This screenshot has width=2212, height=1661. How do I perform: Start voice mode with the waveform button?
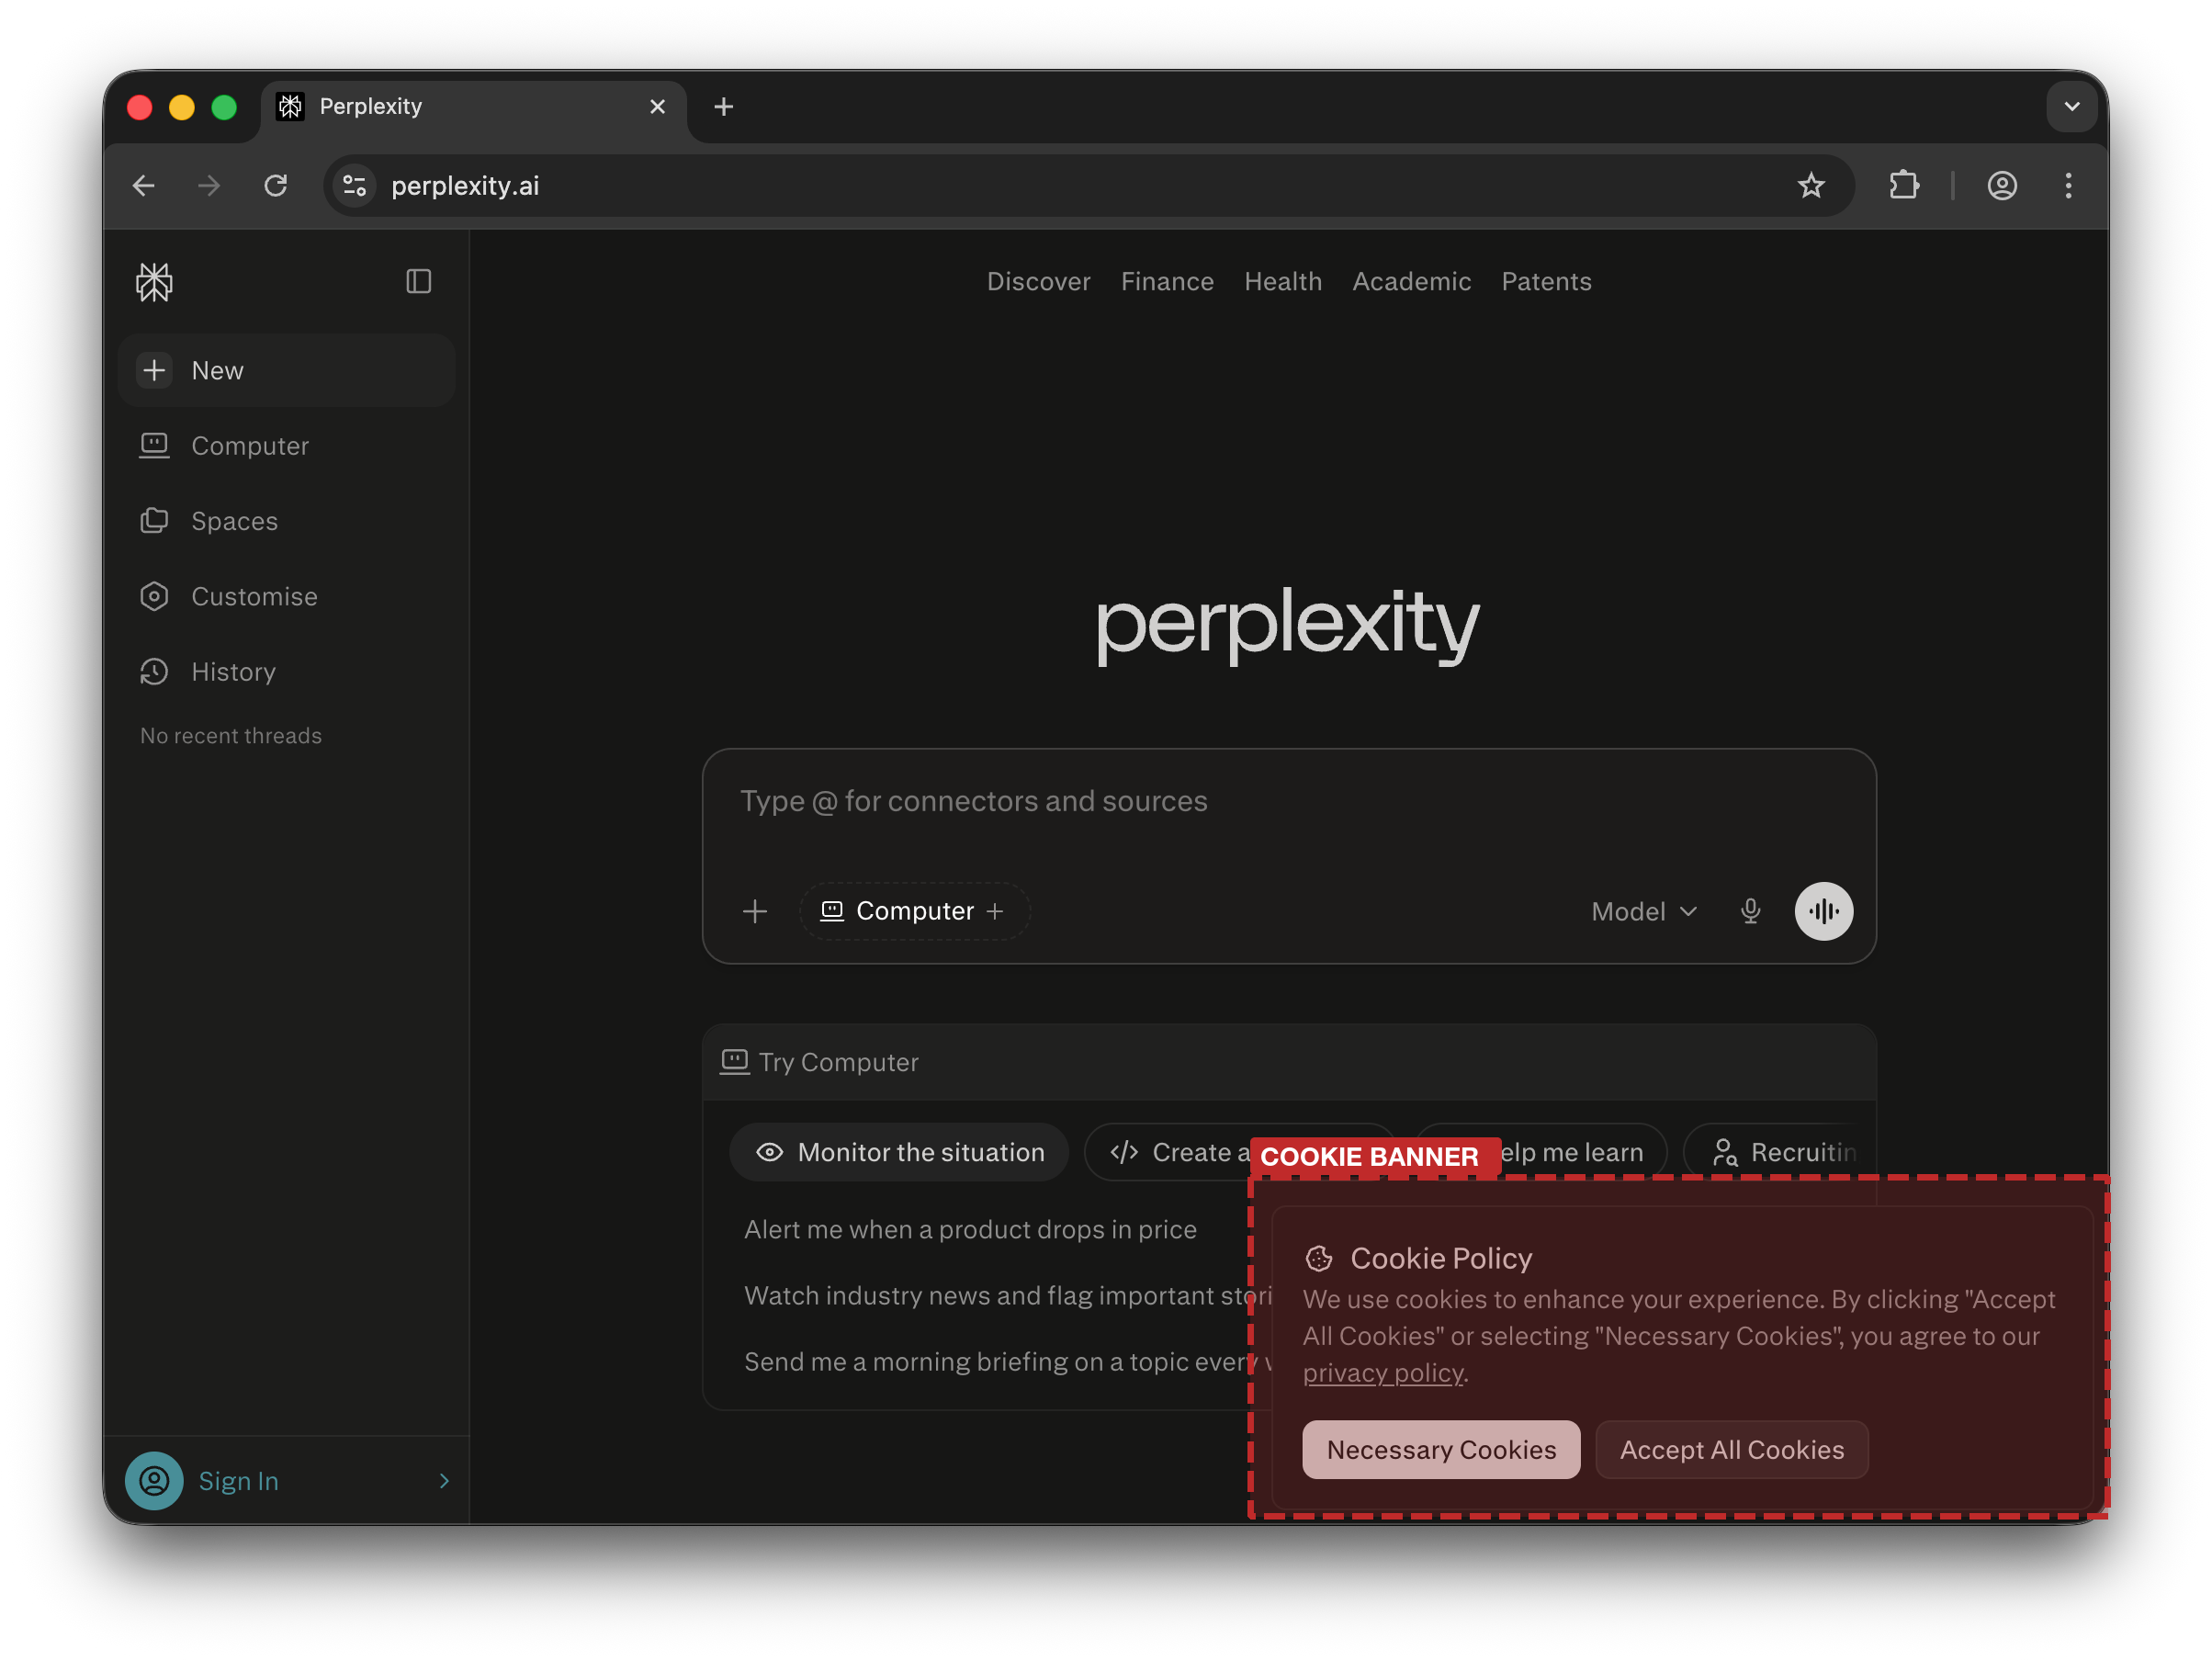click(x=1824, y=911)
